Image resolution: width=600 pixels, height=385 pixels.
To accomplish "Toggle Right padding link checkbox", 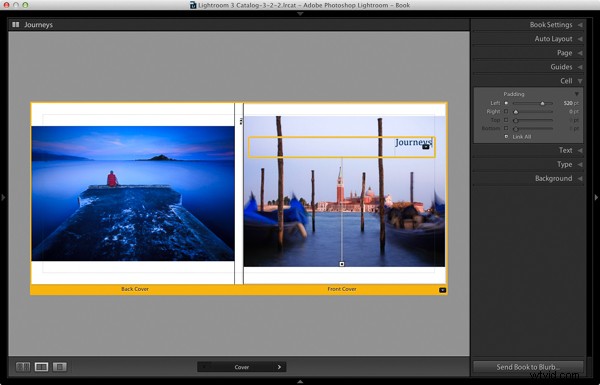I will coord(506,111).
